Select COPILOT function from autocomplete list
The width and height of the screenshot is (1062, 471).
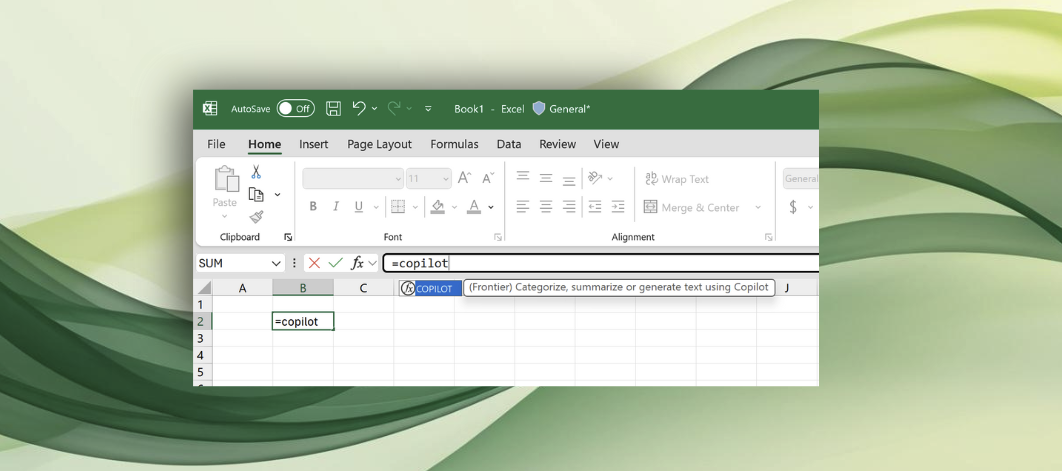(432, 288)
